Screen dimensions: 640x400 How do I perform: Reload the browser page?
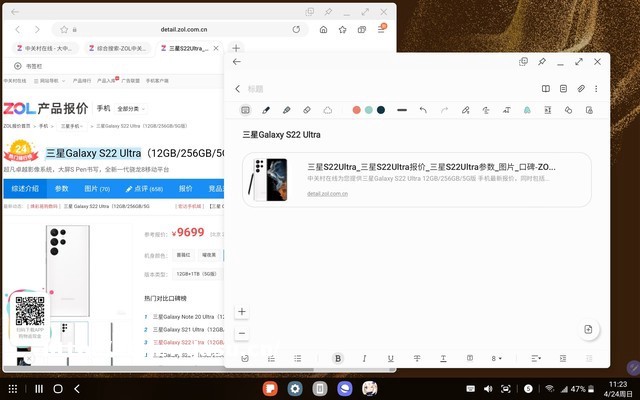click(296, 30)
